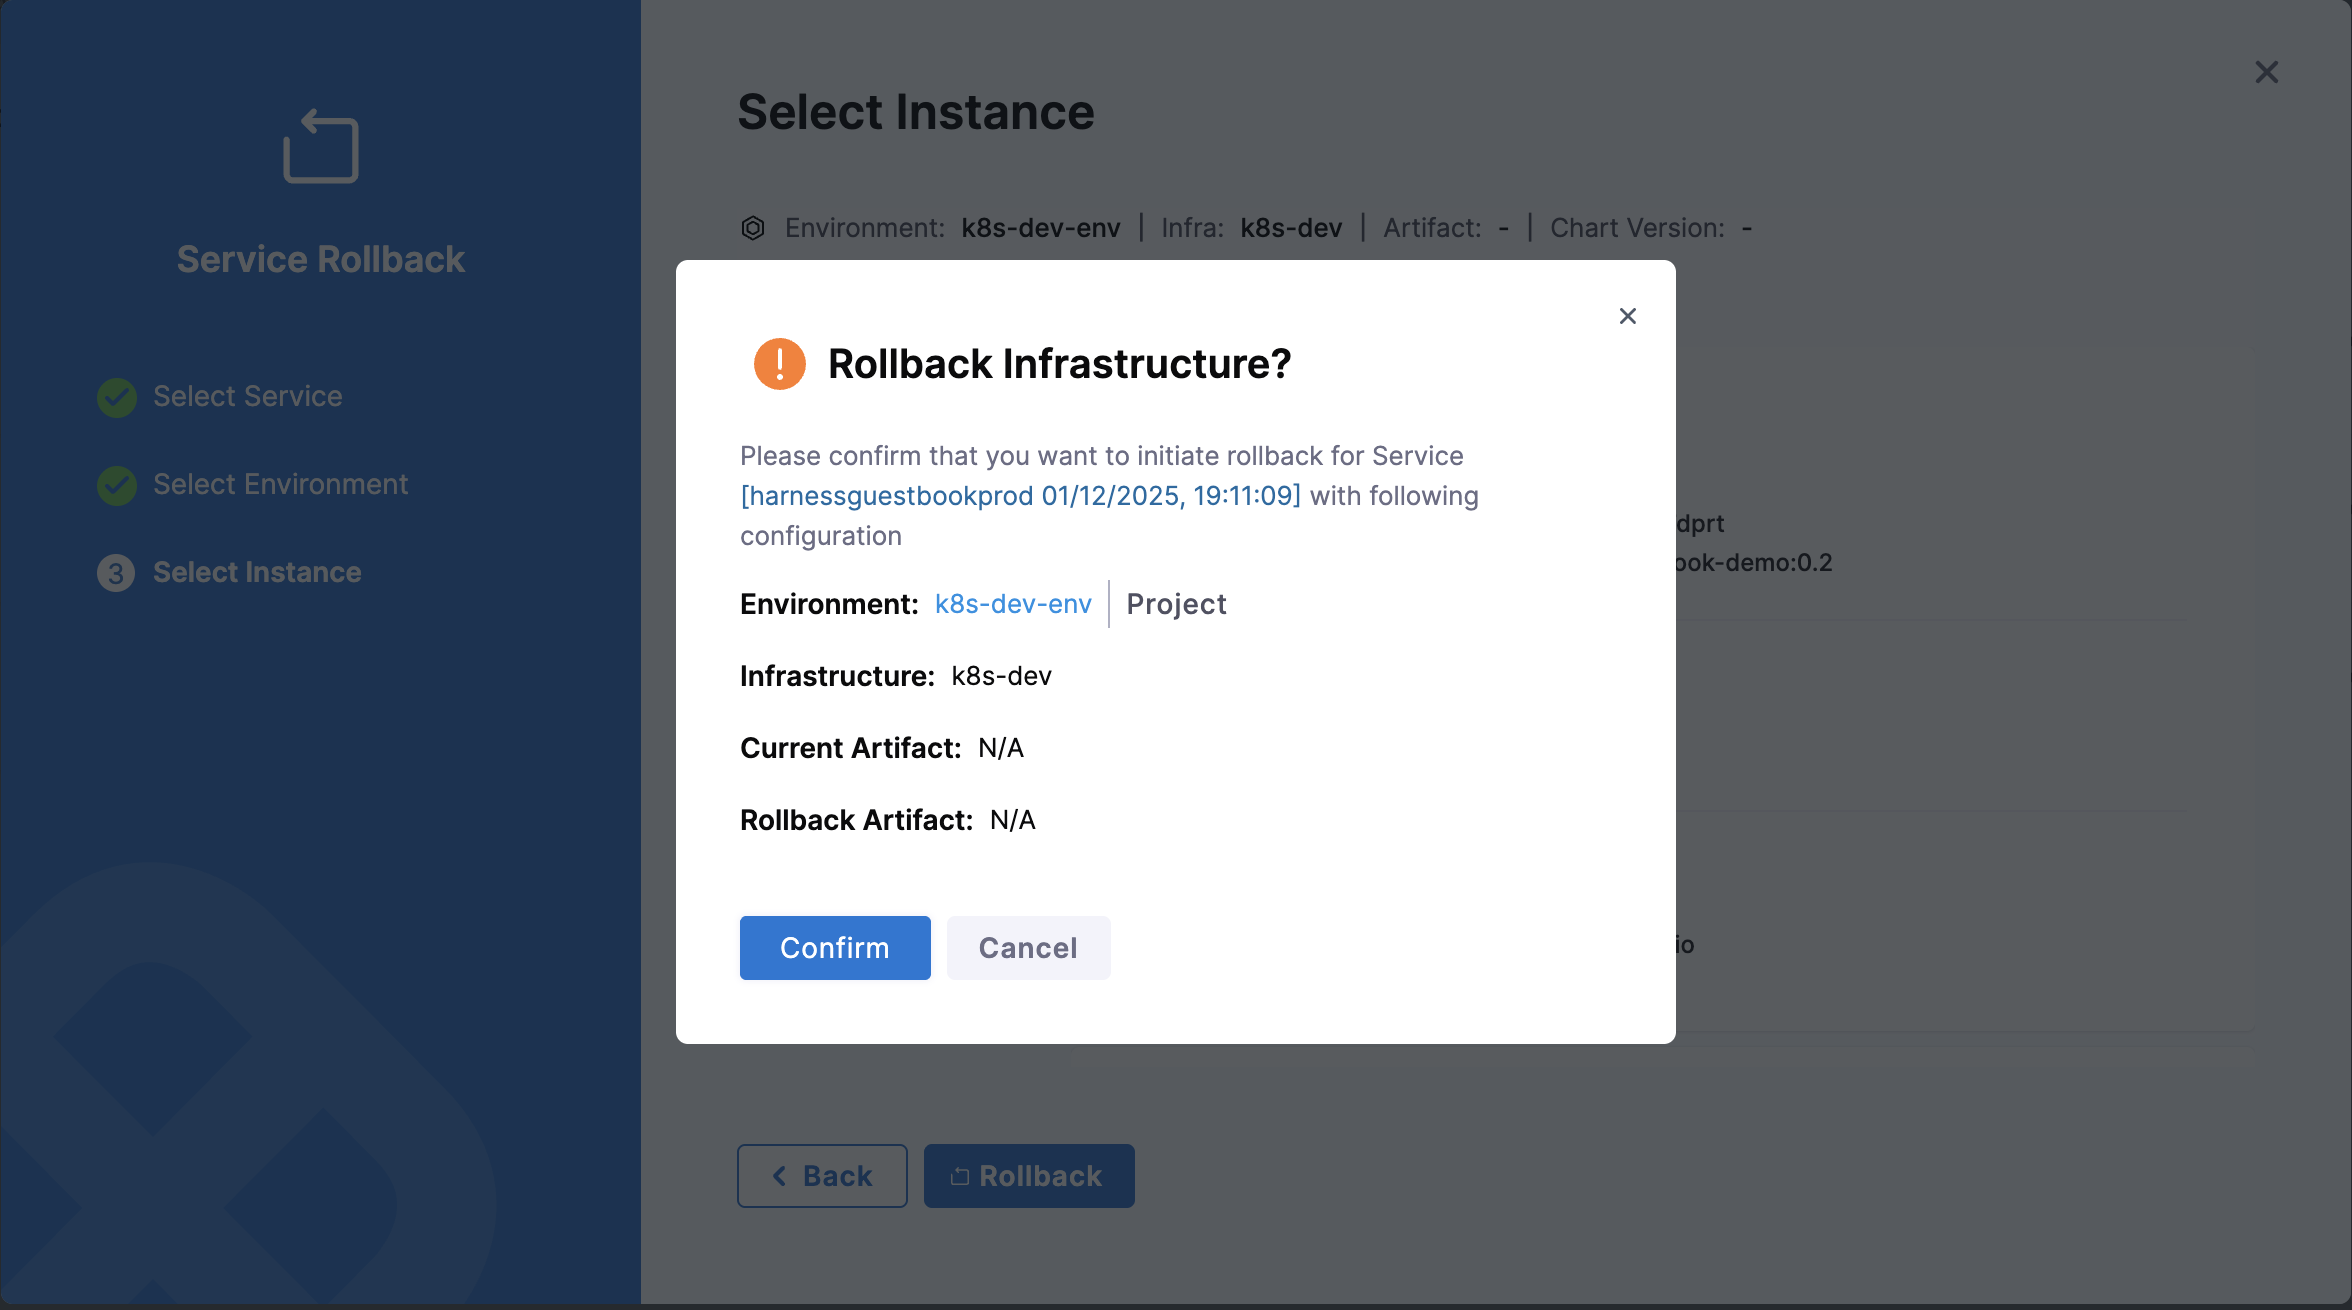Image resolution: width=2352 pixels, height=1310 pixels.
Task: Click the Back button chevron
Action: coord(780,1176)
